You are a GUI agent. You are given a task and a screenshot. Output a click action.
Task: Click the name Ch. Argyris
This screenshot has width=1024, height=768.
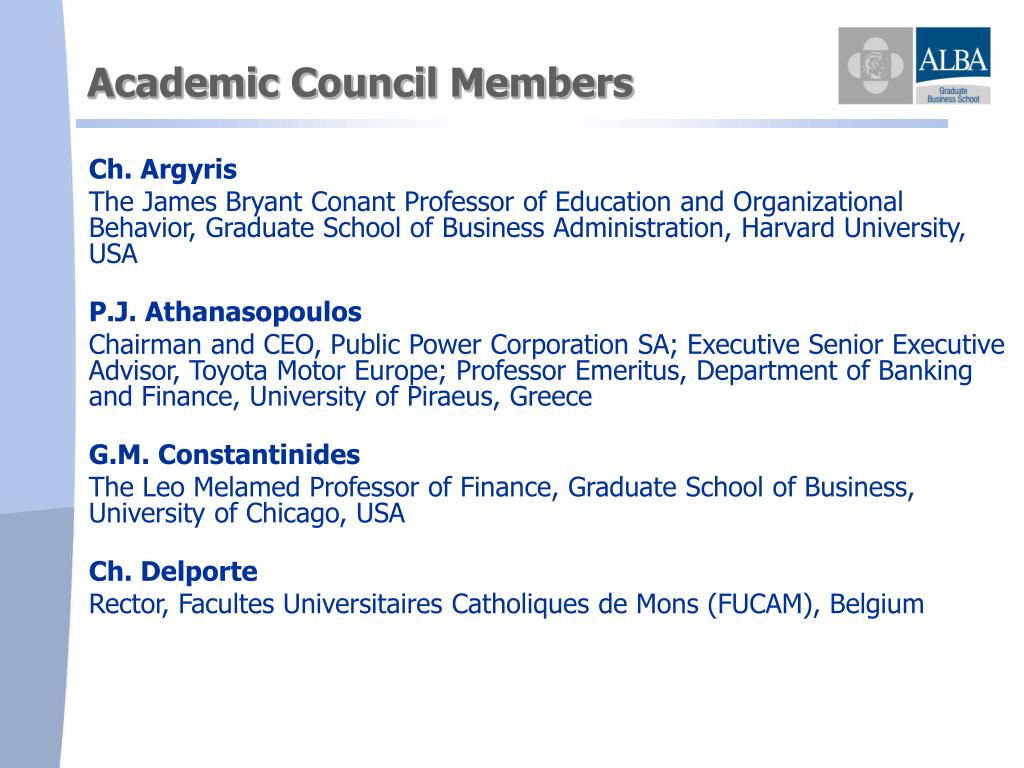tap(163, 169)
